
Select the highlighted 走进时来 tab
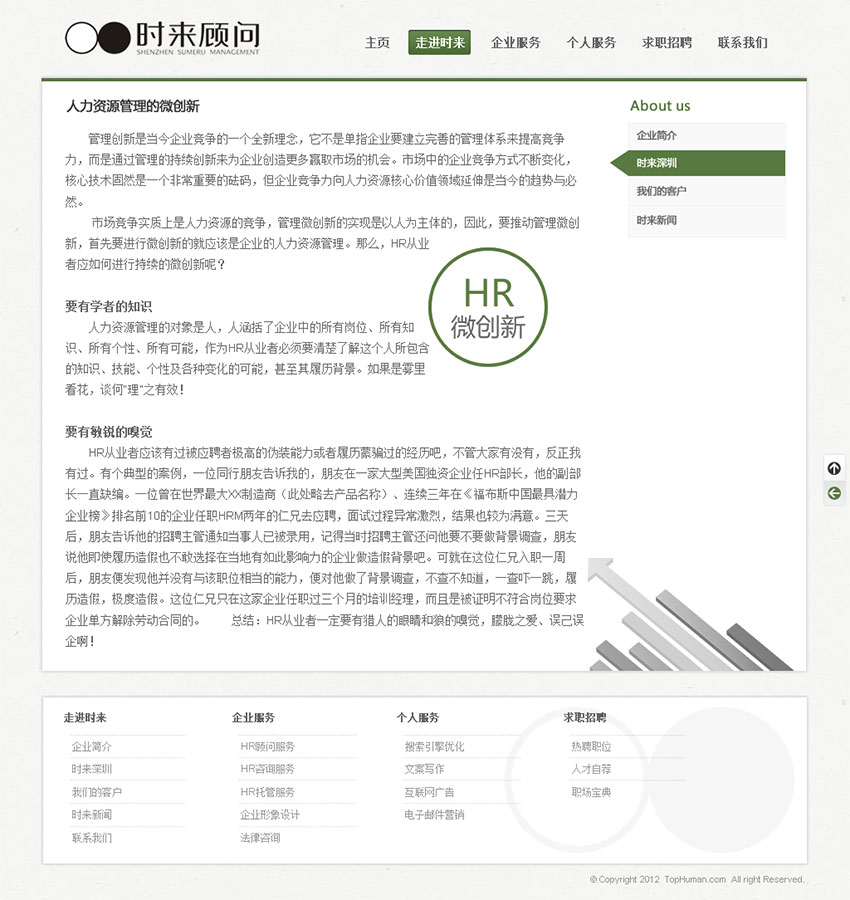439,43
